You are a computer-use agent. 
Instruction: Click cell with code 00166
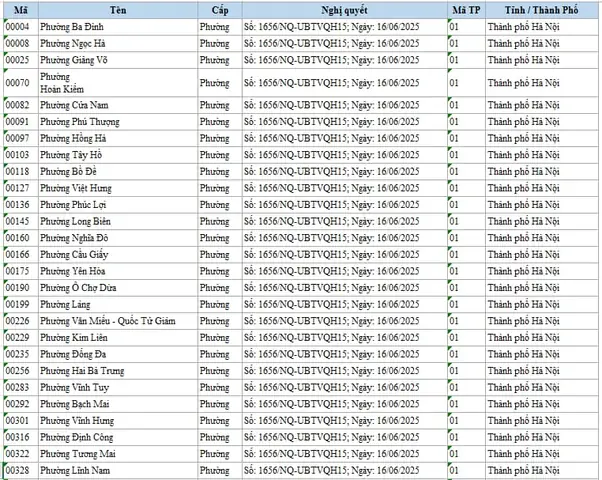[21, 255]
